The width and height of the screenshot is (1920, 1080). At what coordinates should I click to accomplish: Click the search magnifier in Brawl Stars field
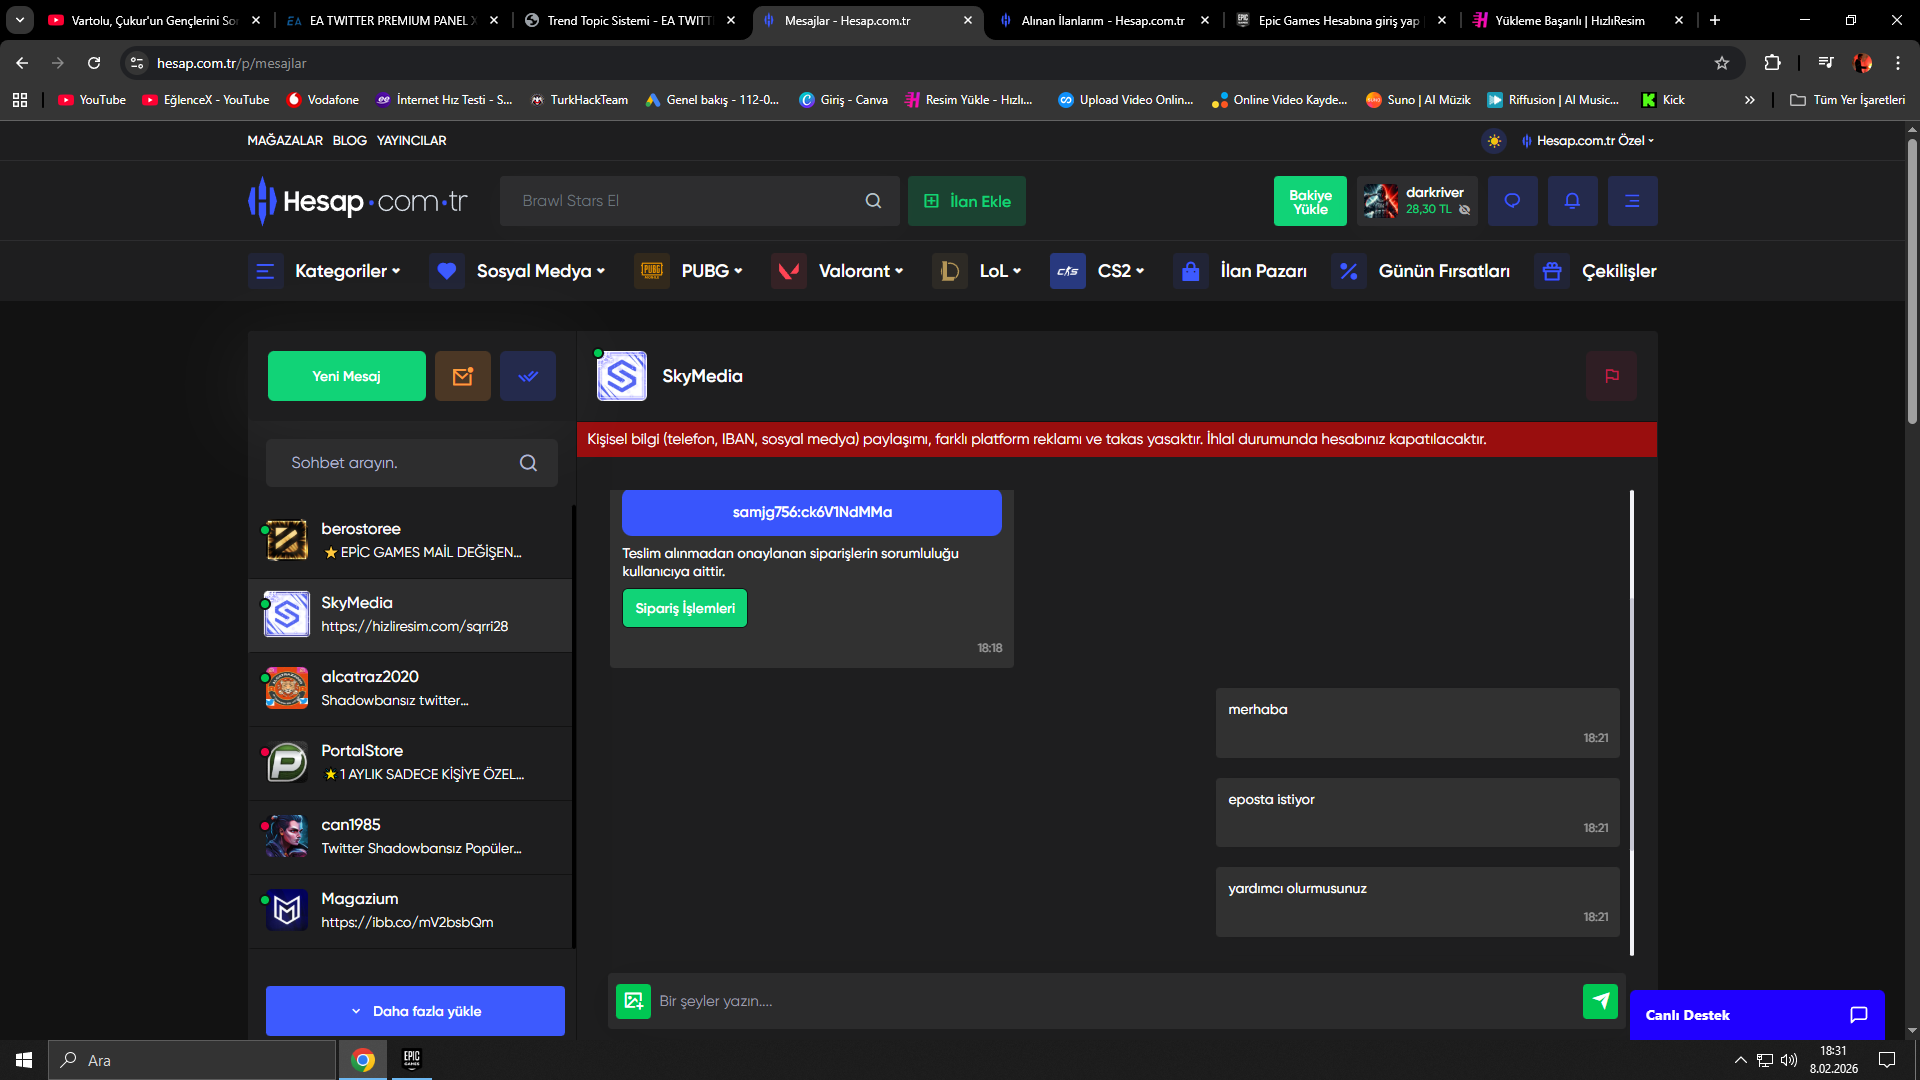pos(873,201)
